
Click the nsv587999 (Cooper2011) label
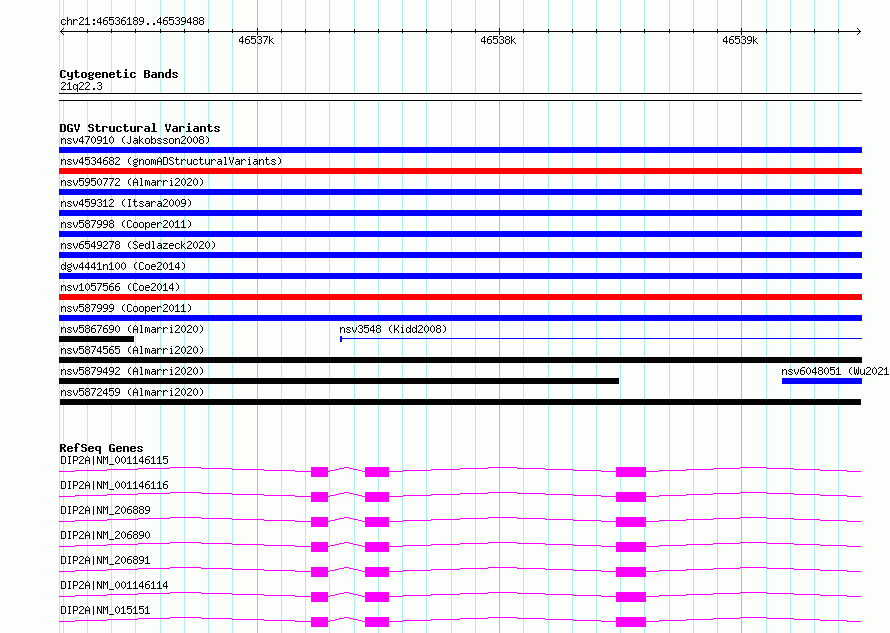coord(126,308)
